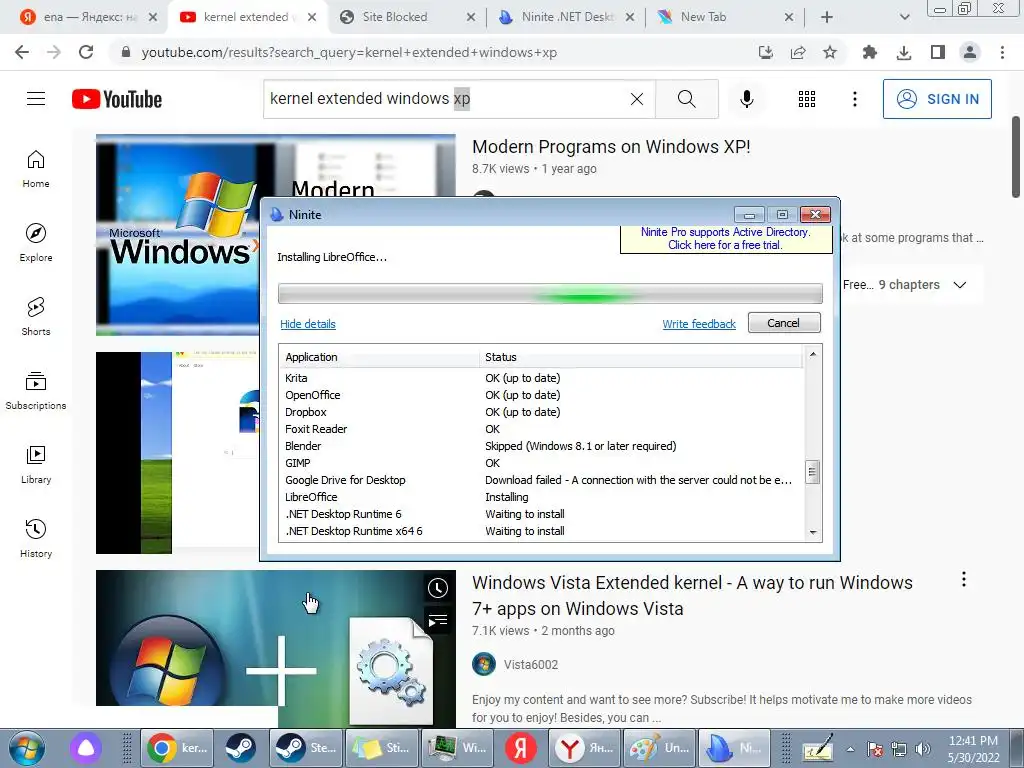Add Vista video to queue
Screen dimensions: 1024x768
coord(438,620)
